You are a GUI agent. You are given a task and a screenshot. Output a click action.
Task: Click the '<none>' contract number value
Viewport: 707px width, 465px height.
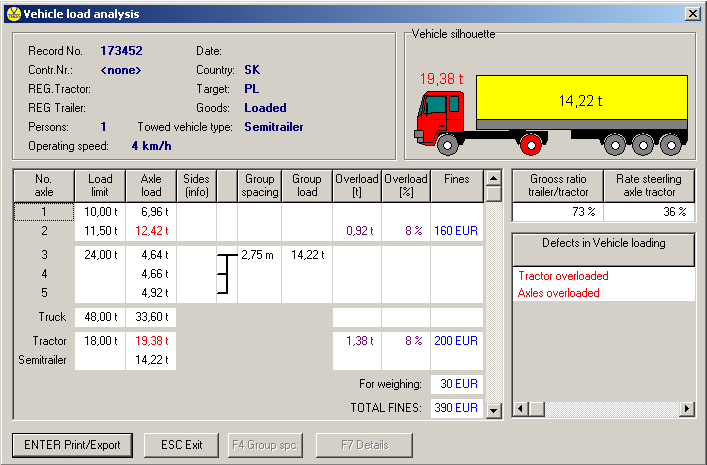coord(121,70)
